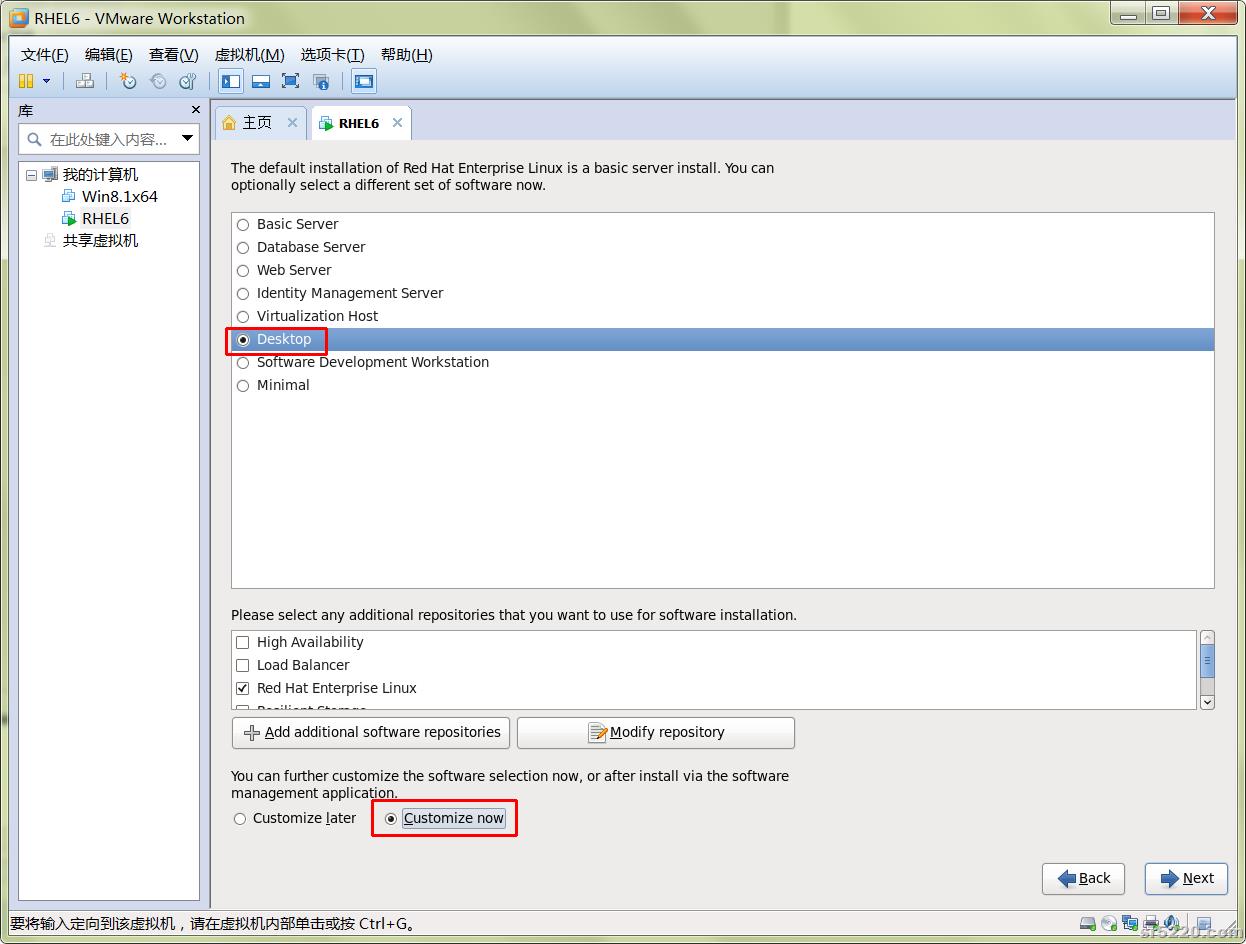The image size is (1246, 944).
Task: Open the snapshot manager wrench-clock icon
Action: pyautogui.click(x=187, y=81)
